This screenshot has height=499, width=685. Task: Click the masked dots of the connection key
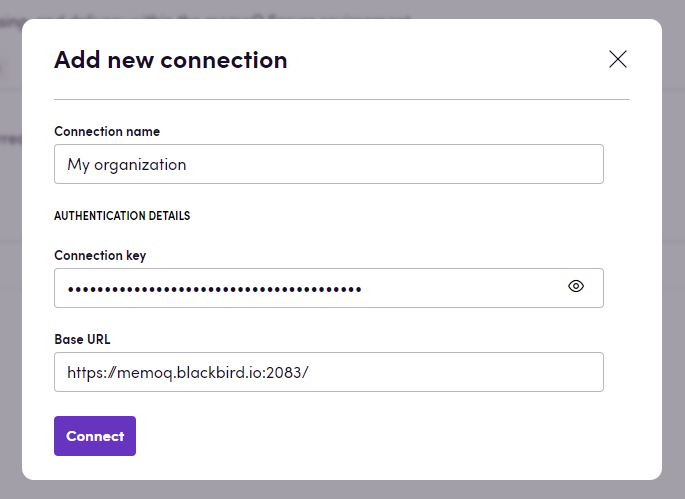coord(214,289)
